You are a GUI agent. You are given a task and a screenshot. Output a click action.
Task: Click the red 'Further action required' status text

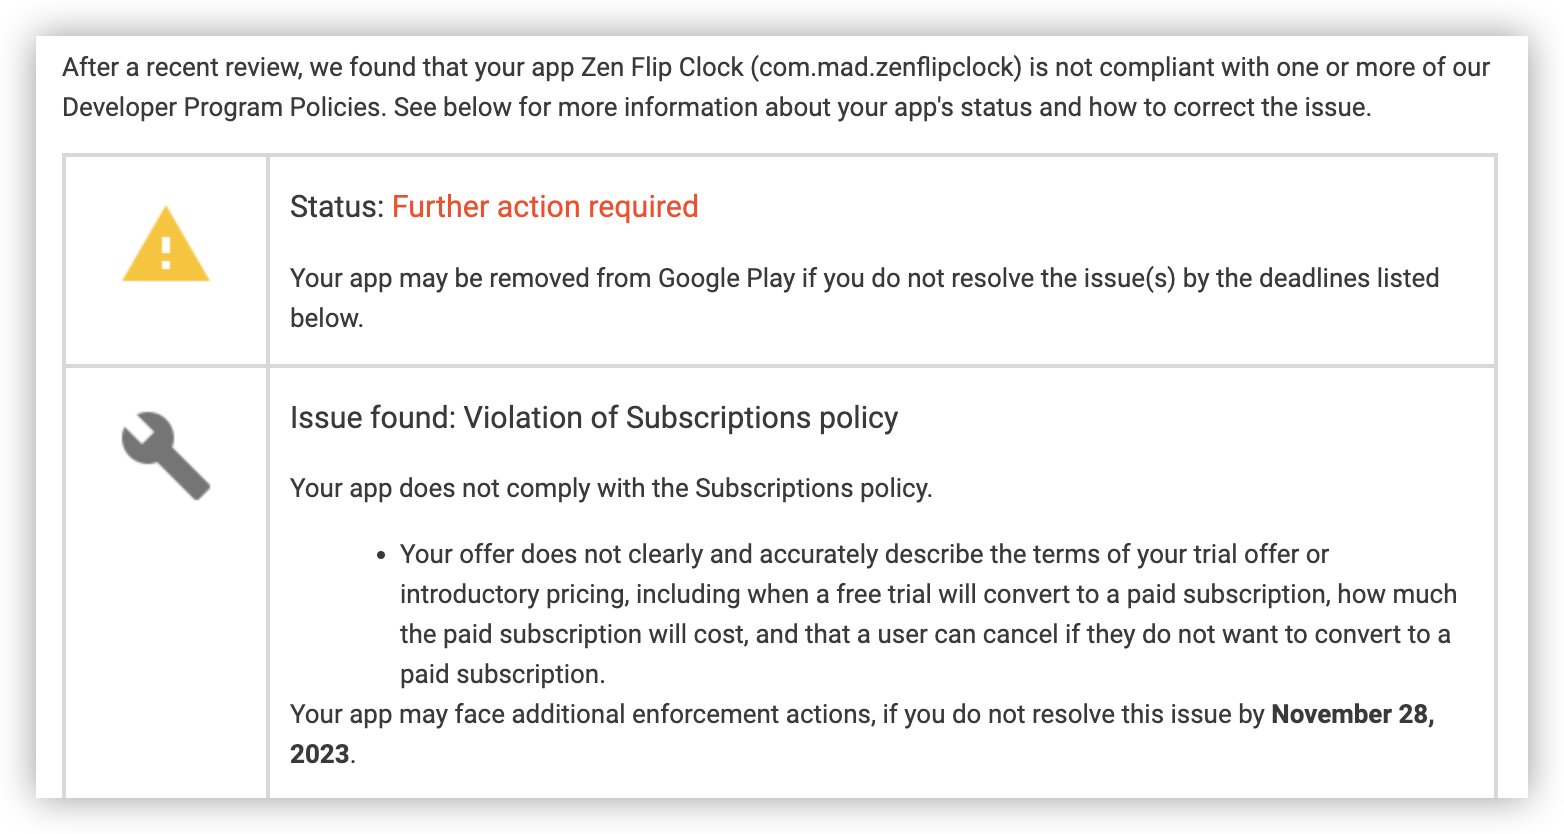(545, 206)
